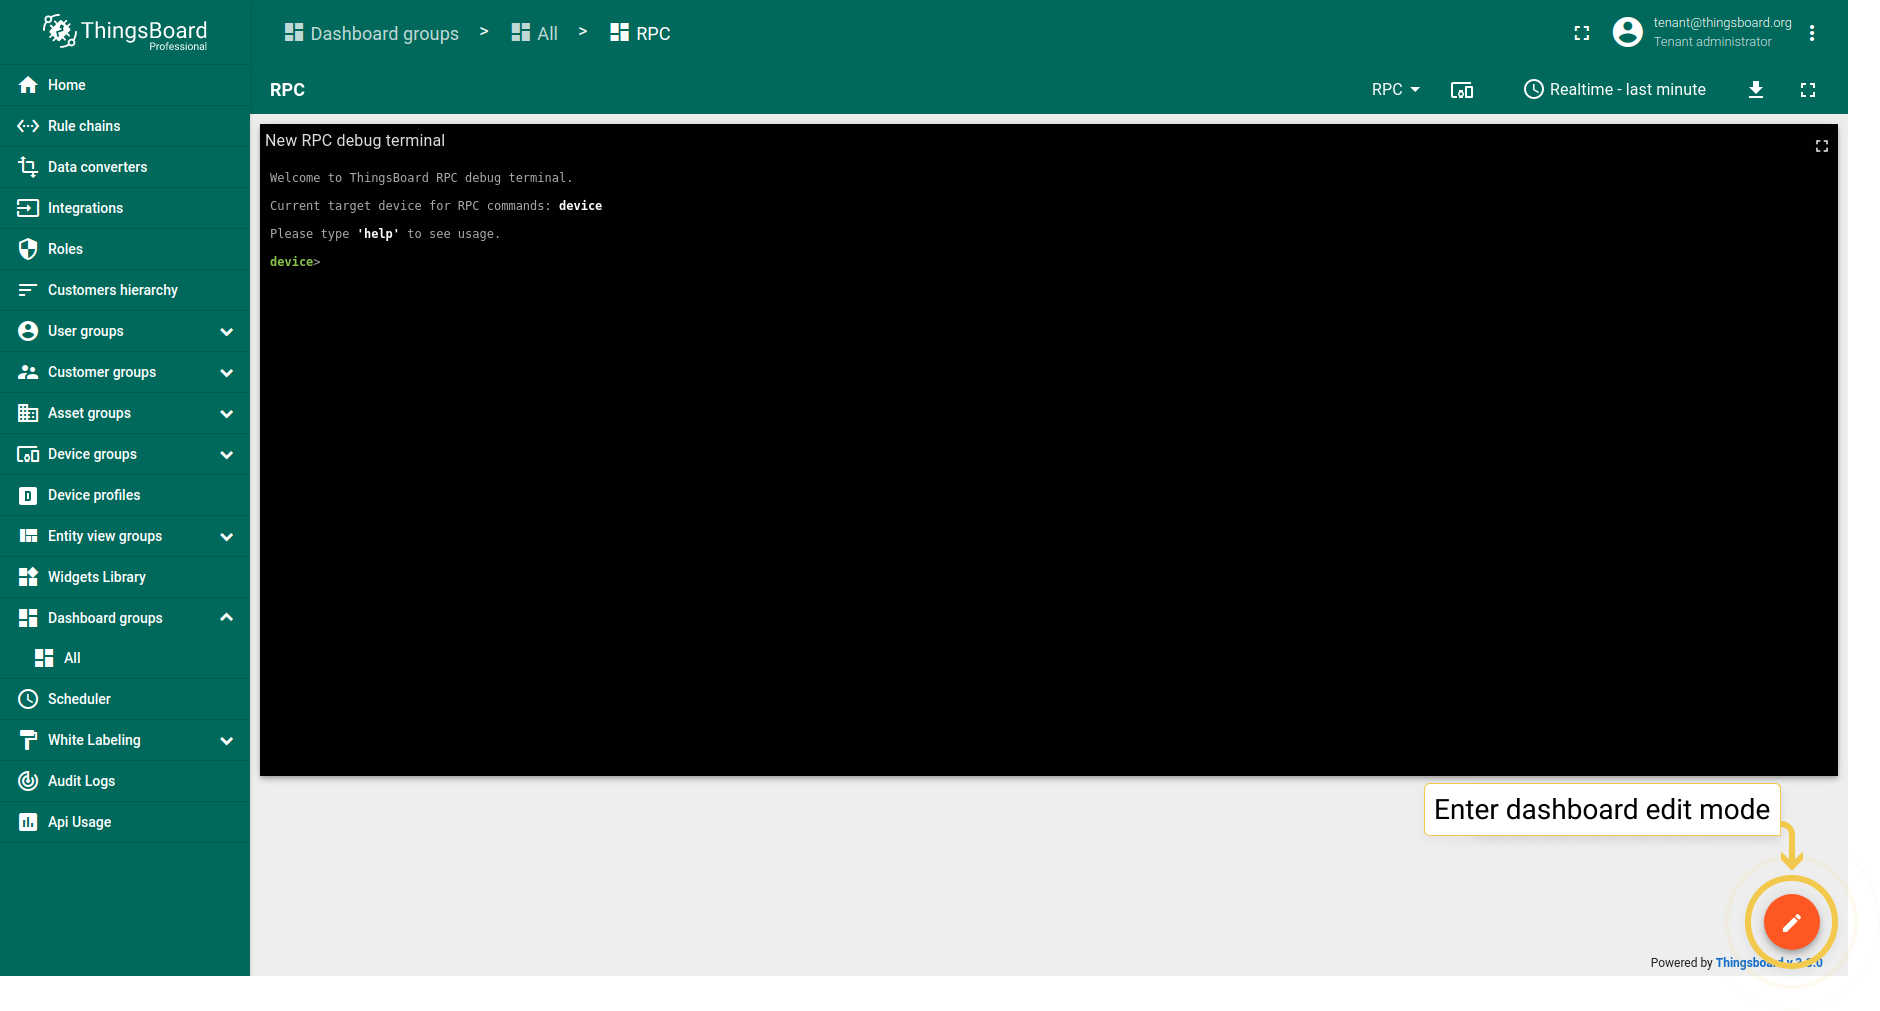Open the user profile avatar

[1628, 32]
